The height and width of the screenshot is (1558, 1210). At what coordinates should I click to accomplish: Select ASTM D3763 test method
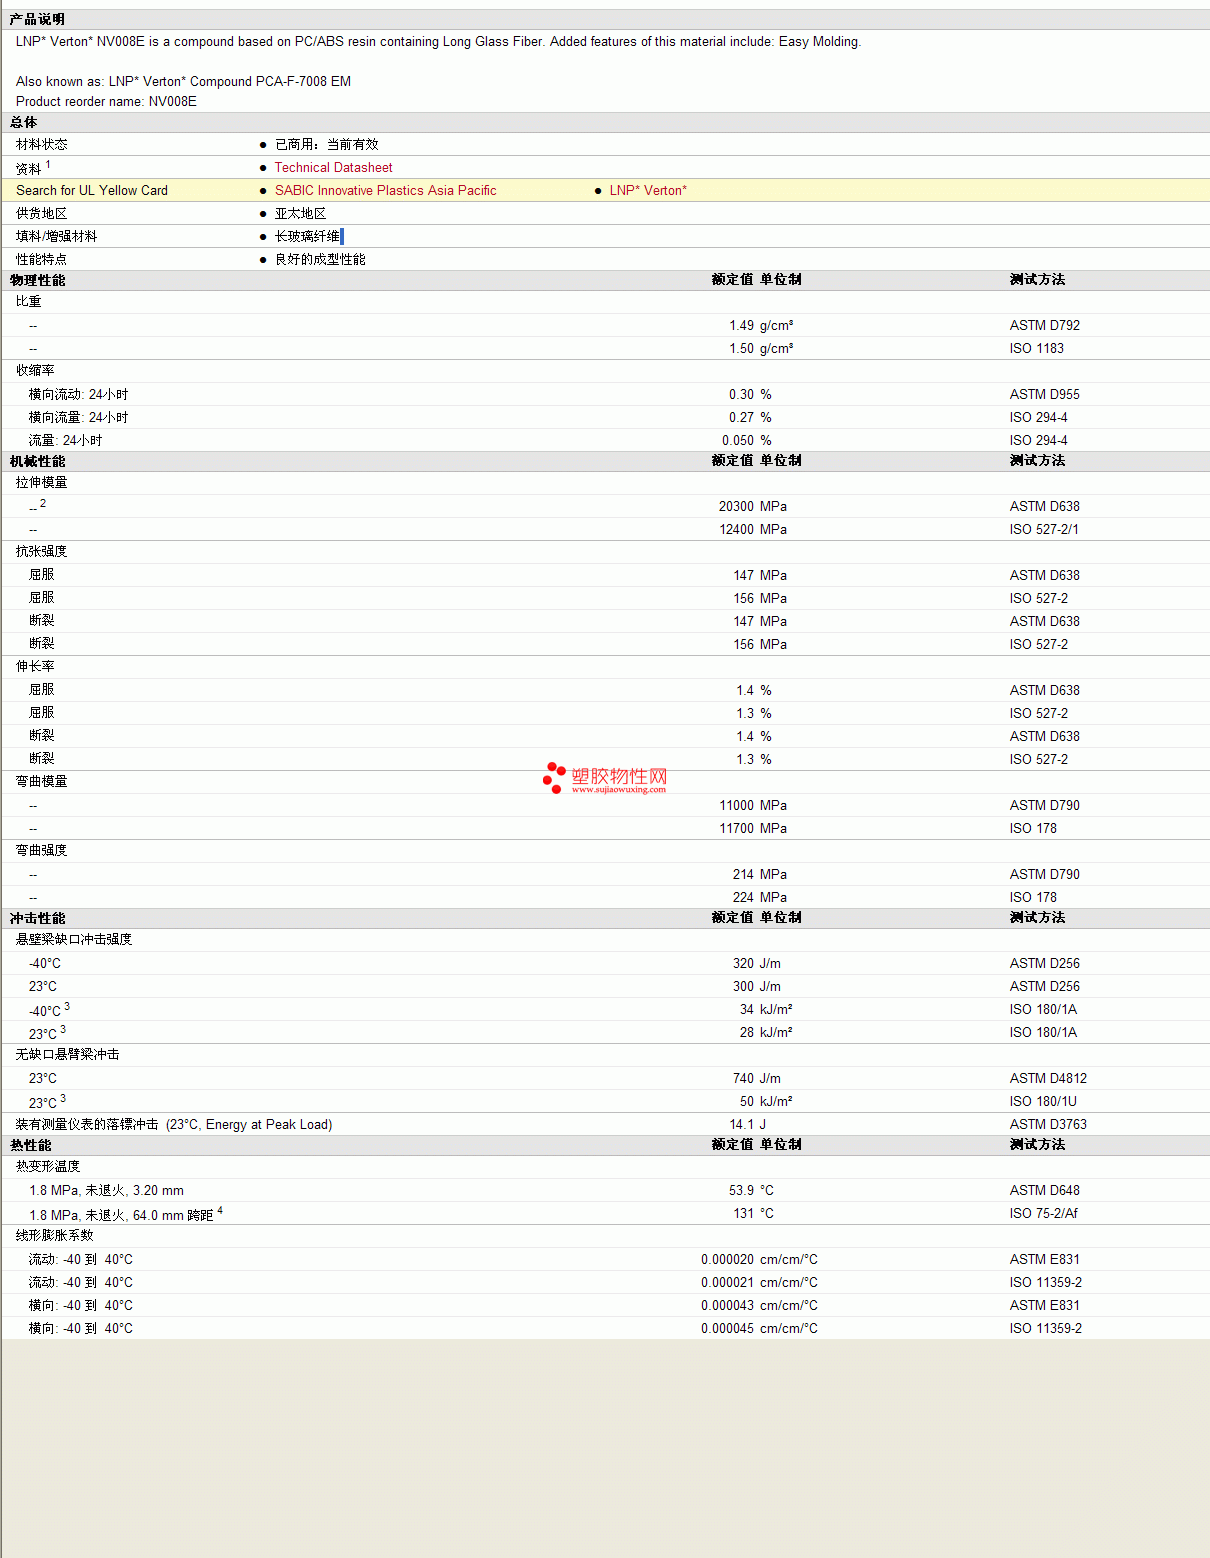tap(1048, 1124)
